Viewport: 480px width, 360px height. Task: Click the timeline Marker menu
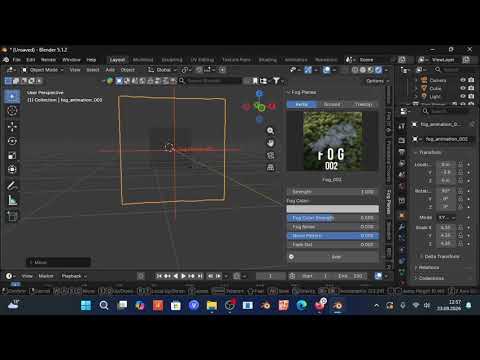click(x=46, y=276)
